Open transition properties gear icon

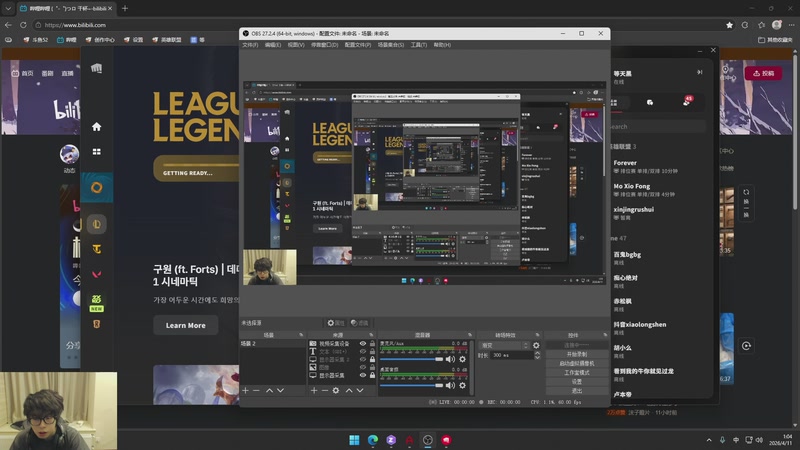(536, 345)
